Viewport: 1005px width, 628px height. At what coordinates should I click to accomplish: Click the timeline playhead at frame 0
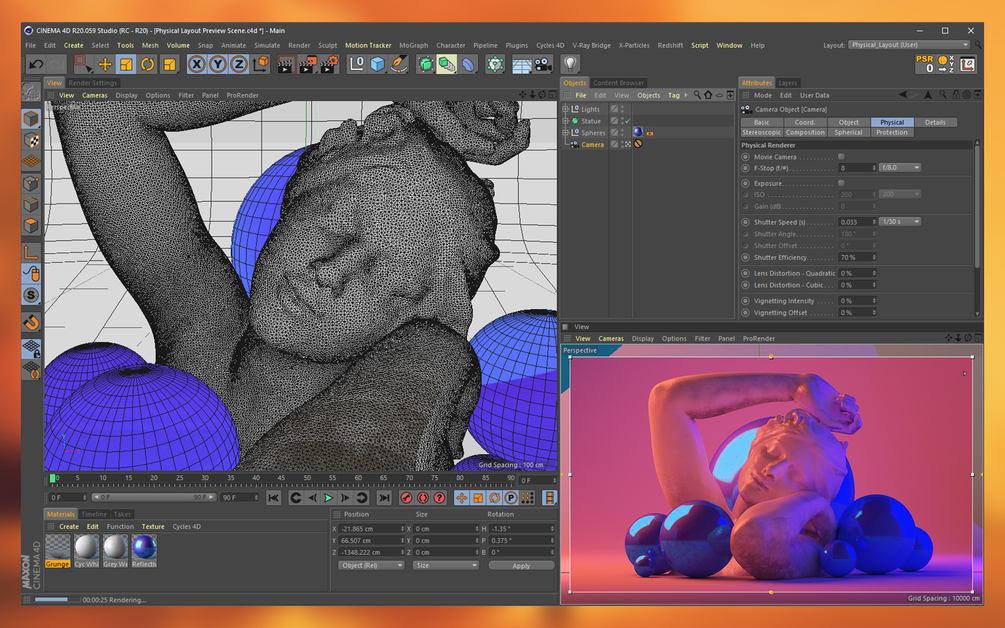point(53,478)
